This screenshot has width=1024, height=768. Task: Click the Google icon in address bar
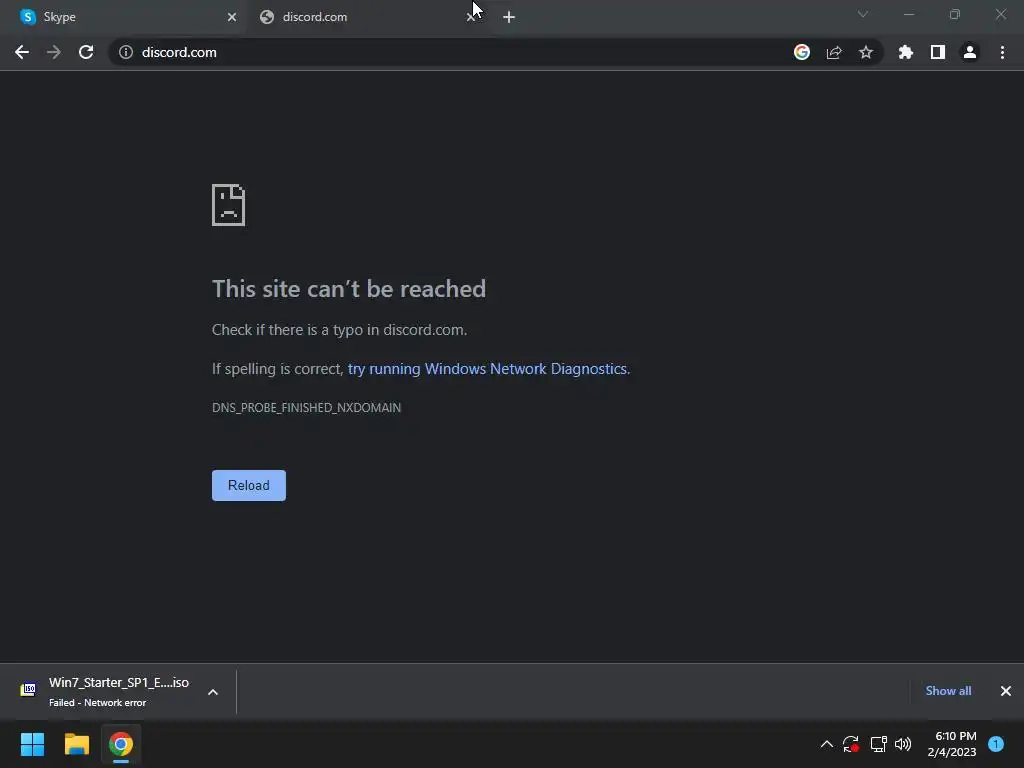pos(802,52)
